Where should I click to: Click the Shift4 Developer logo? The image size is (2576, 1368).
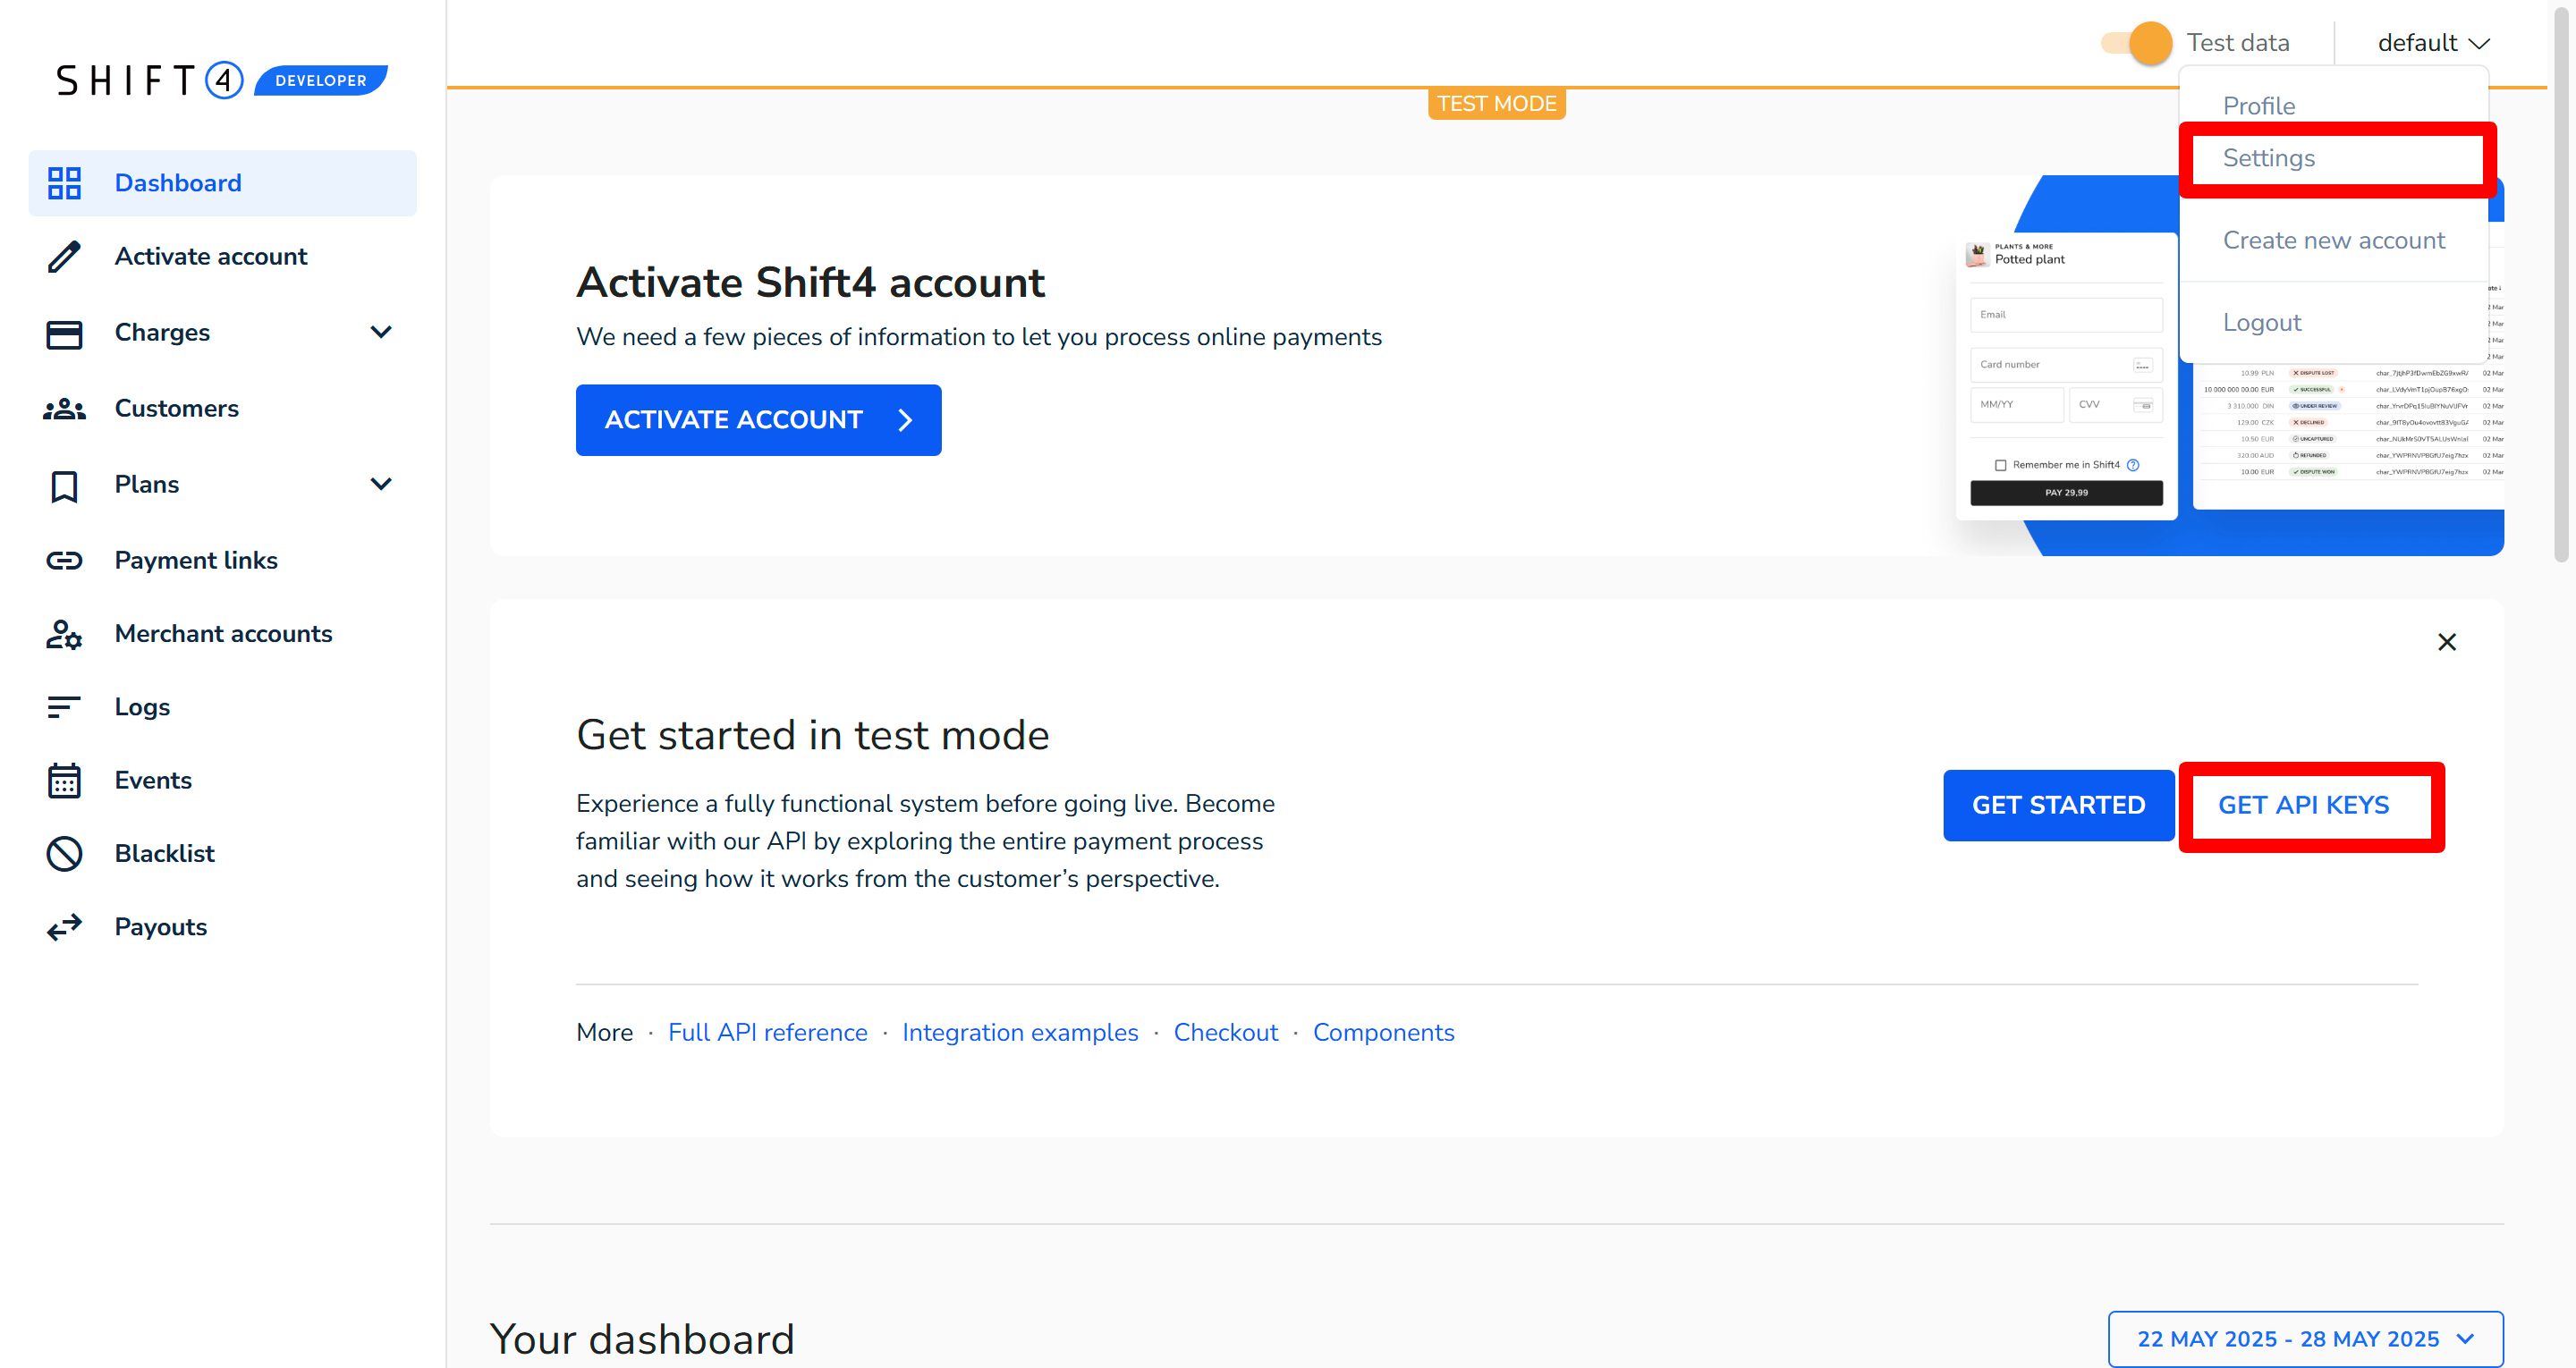222,80
